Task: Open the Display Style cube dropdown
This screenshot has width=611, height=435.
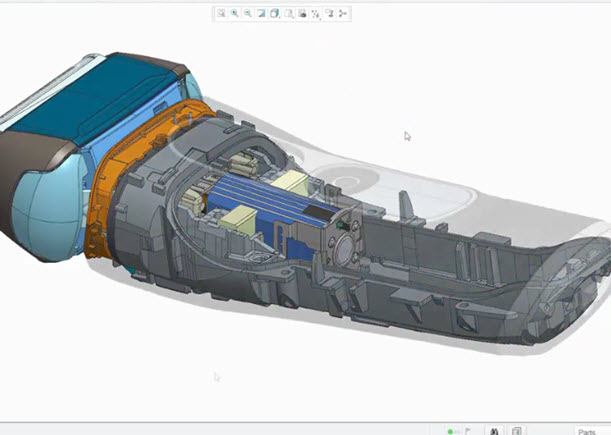Action: click(275, 13)
